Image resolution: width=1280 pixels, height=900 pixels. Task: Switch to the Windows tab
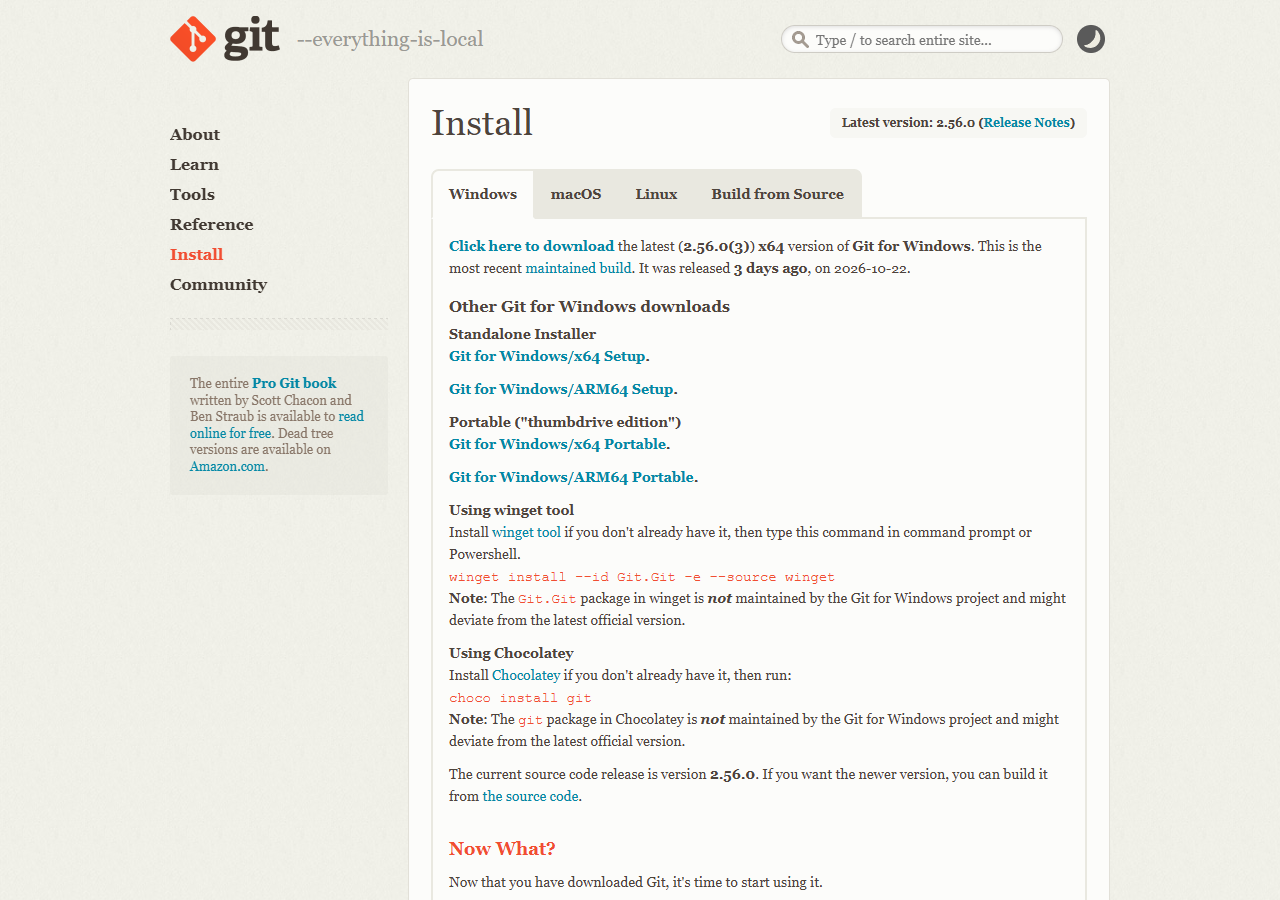click(x=483, y=194)
